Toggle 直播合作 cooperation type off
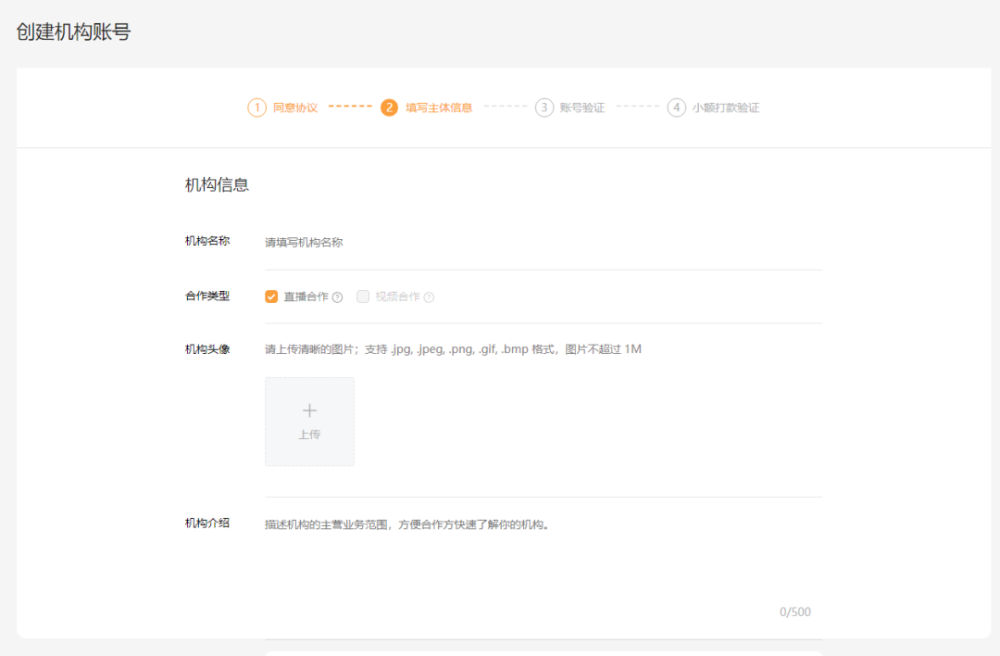 [271, 296]
